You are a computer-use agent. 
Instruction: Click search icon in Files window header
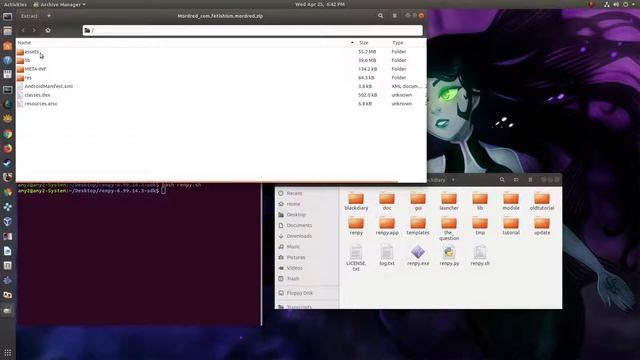(x=502, y=180)
